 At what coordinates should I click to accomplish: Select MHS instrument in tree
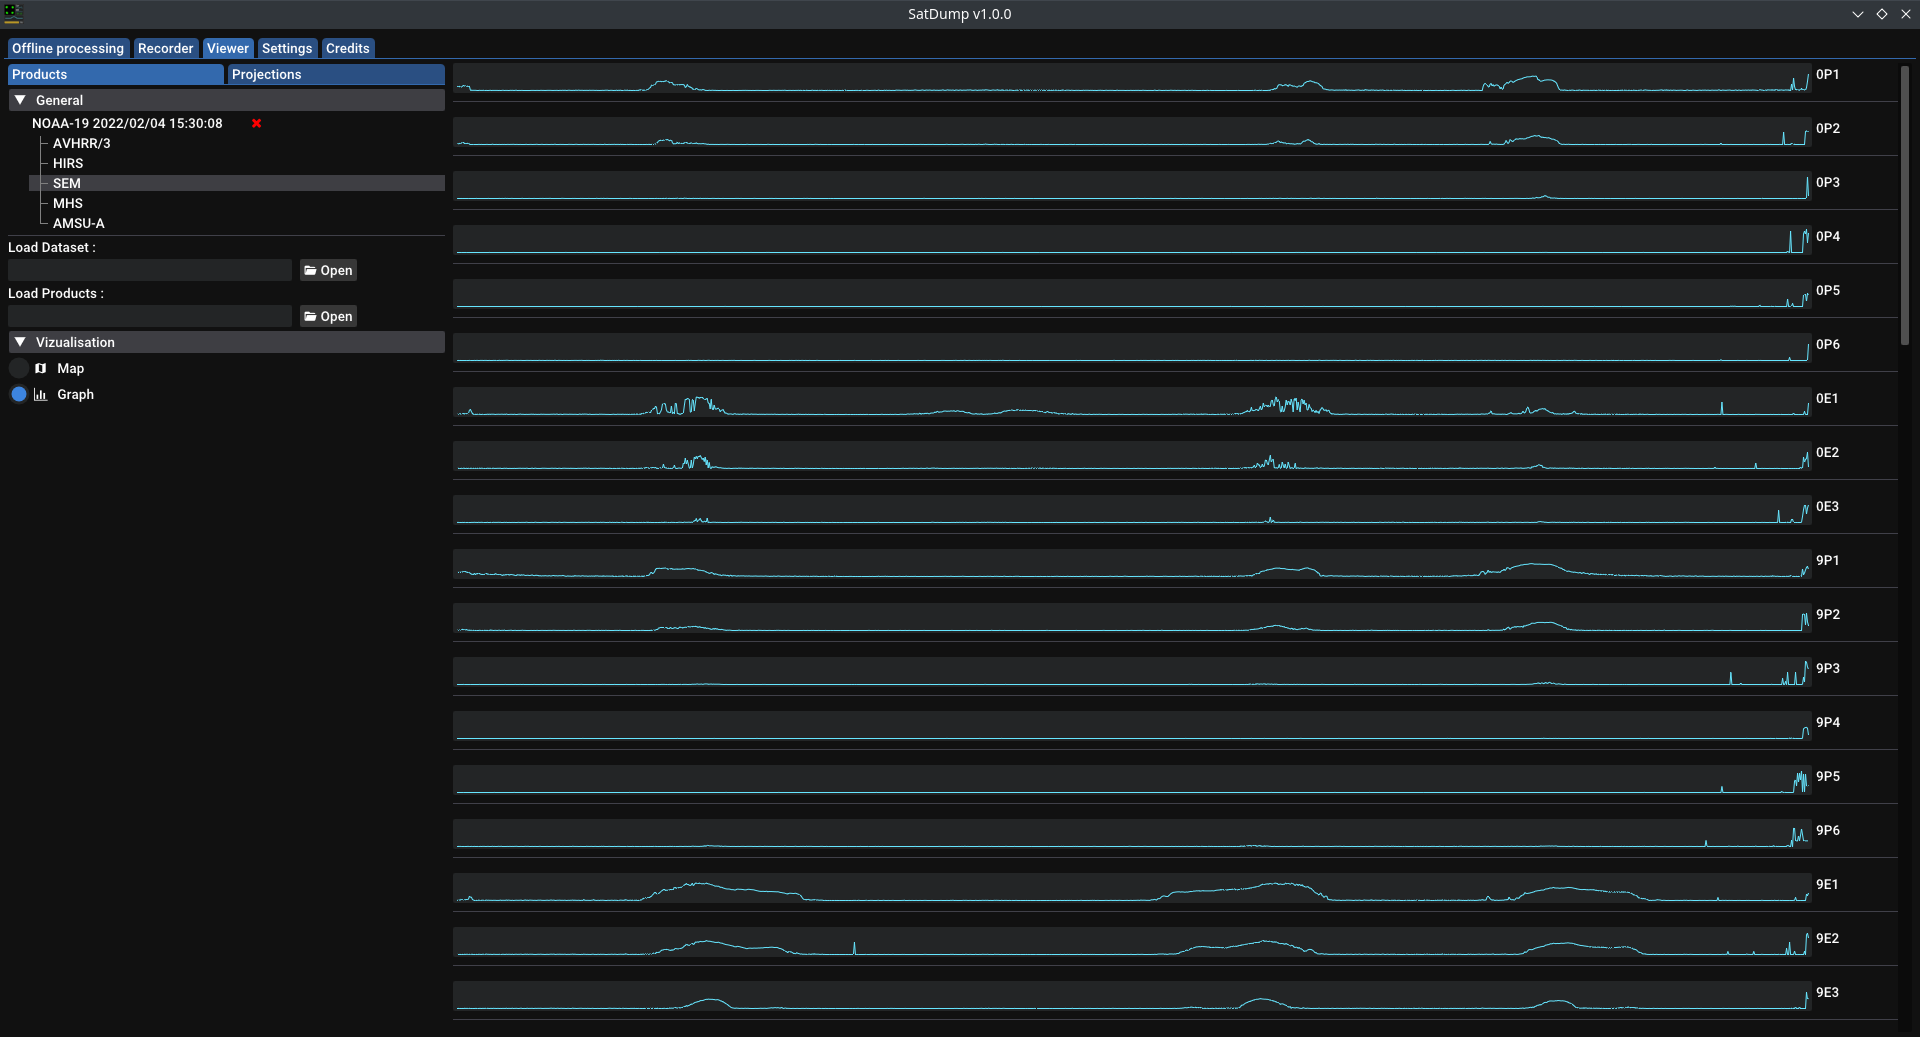pyautogui.click(x=68, y=203)
